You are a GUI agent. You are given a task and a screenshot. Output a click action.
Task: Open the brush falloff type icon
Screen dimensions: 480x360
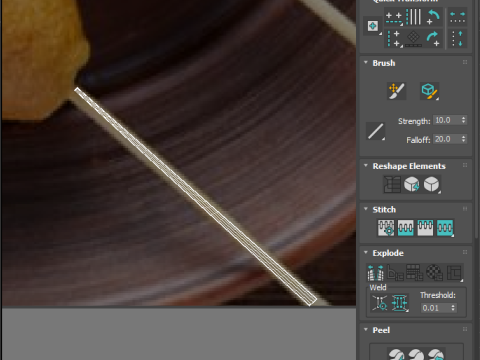(375, 131)
